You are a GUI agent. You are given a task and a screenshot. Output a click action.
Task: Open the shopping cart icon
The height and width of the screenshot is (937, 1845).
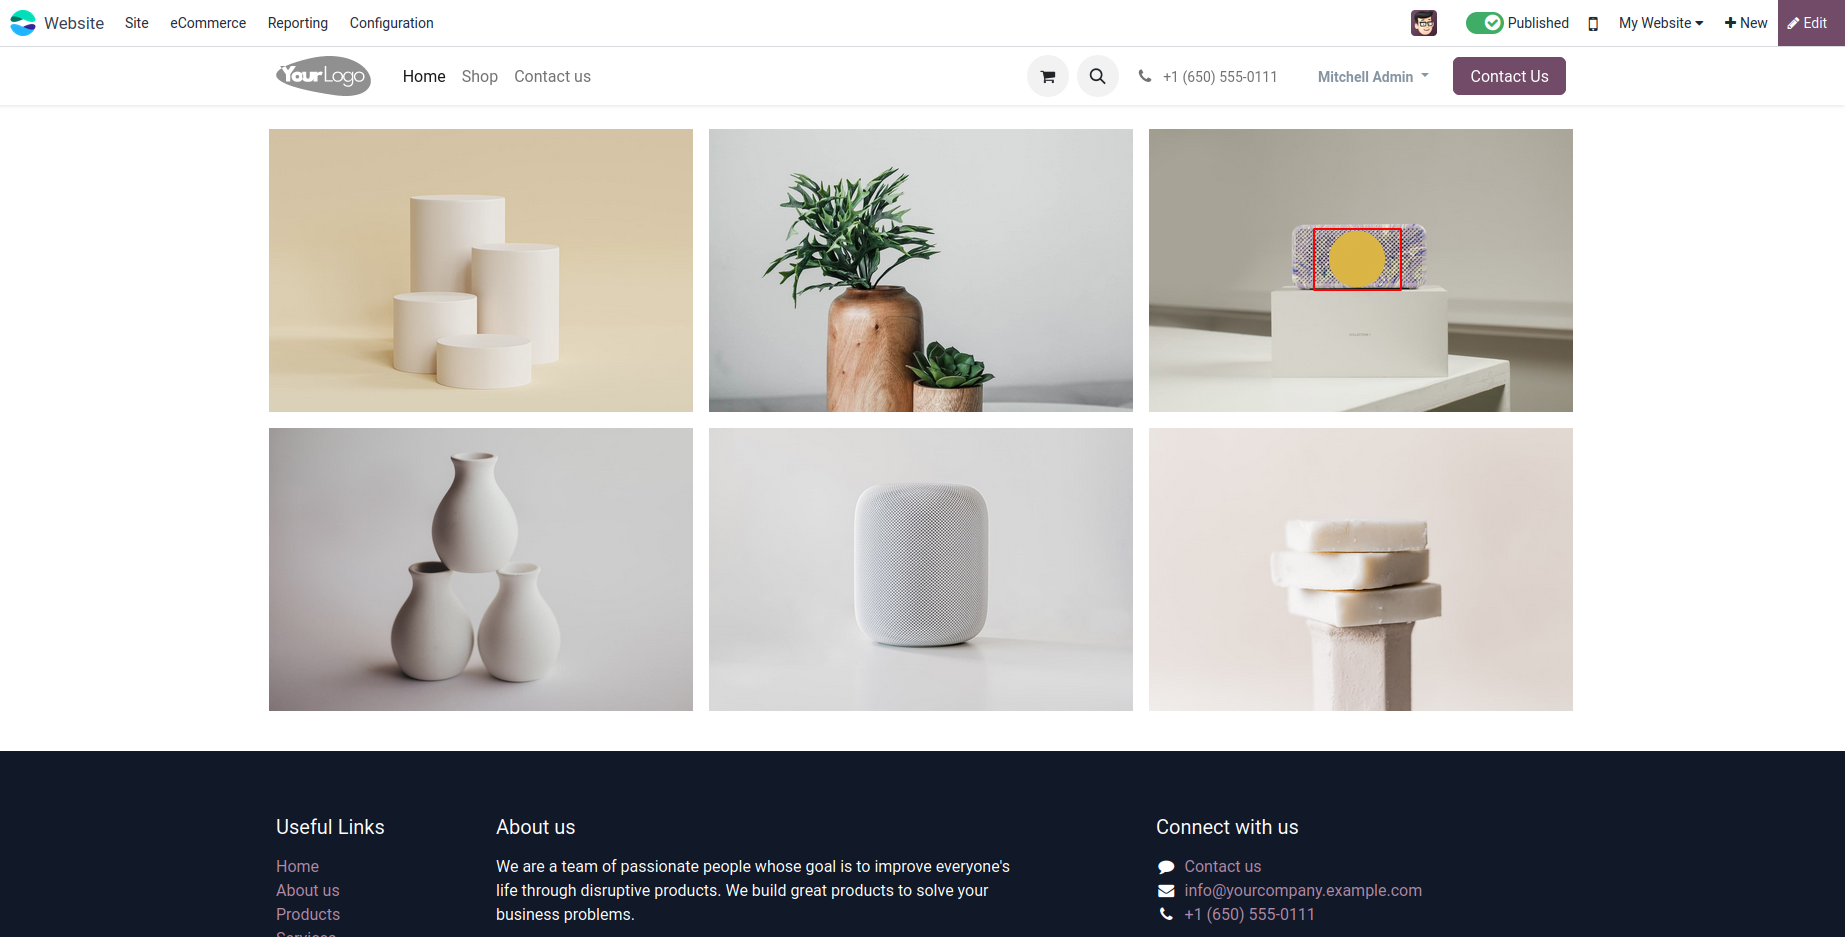click(x=1048, y=76)
